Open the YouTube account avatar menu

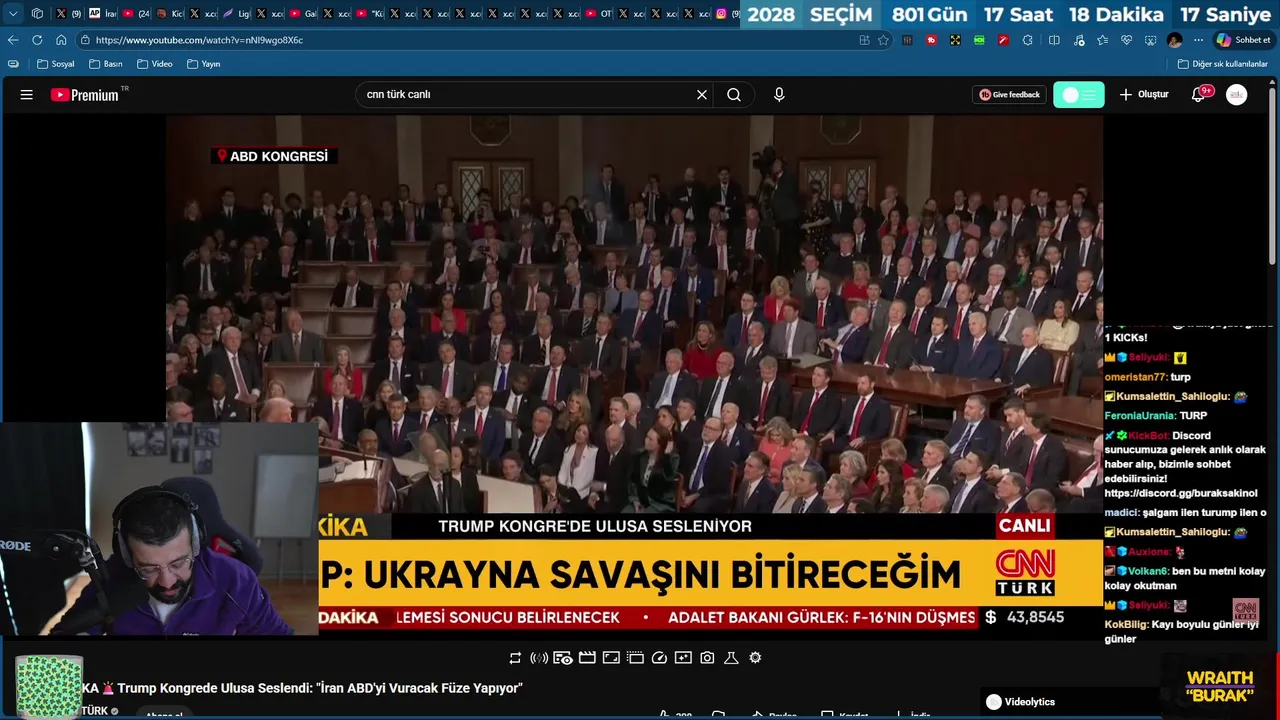point(1237,95)
